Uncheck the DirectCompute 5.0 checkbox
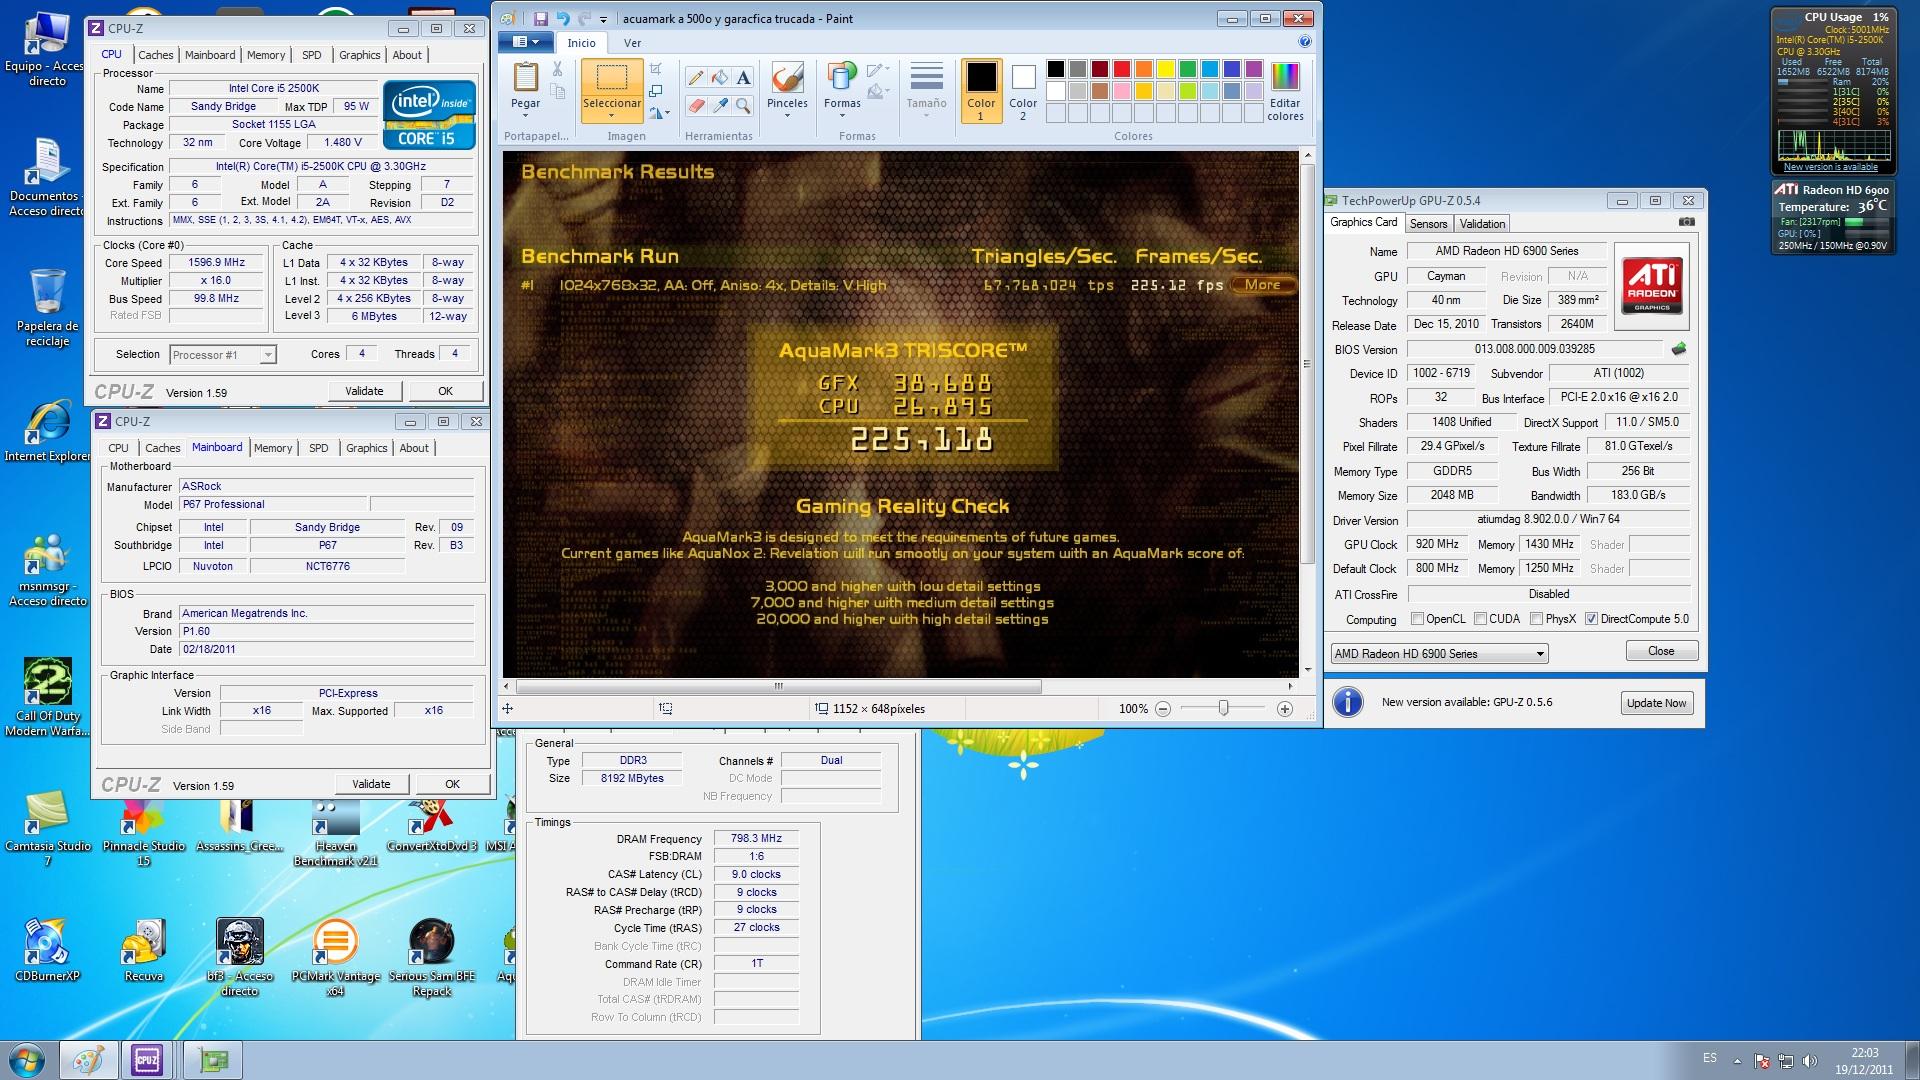1920x1080 pixels. coord(1591,619)
